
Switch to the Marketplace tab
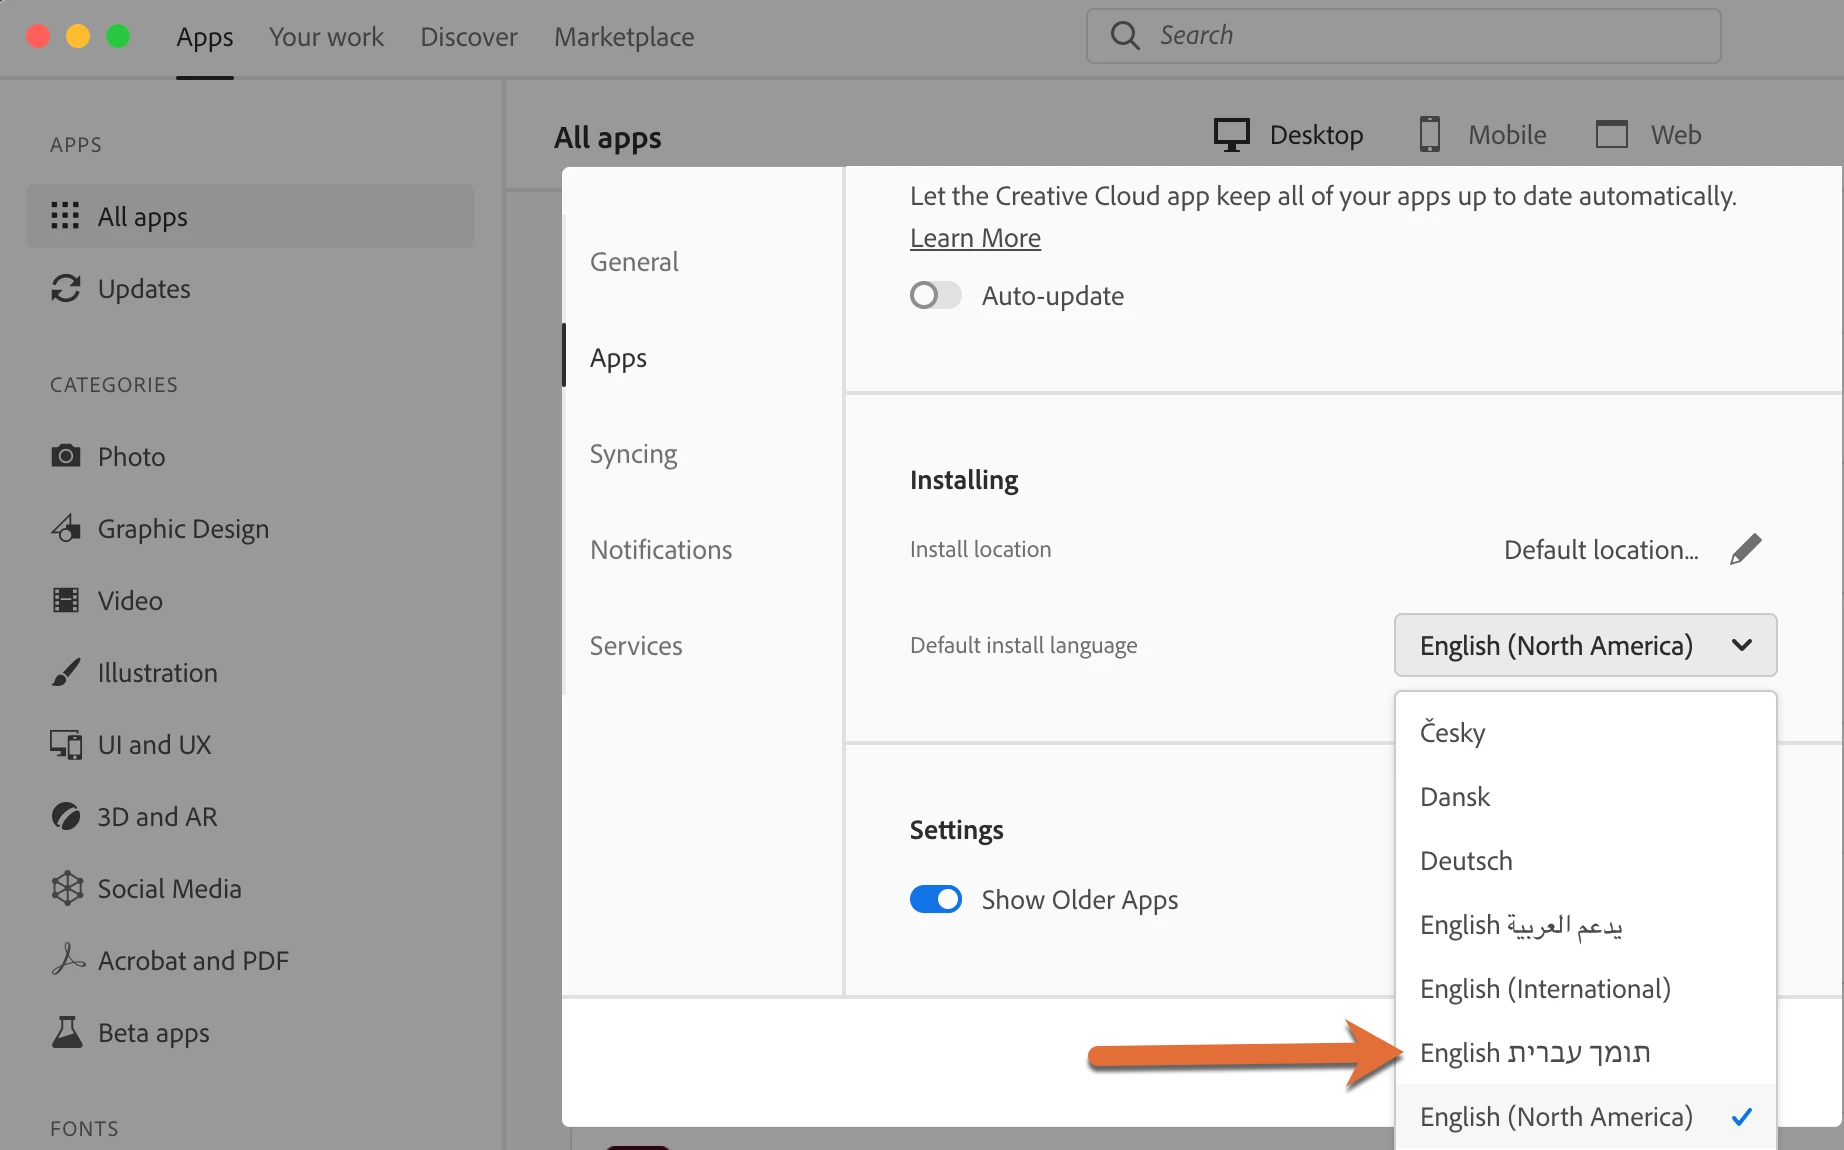(x=624, y=37)
